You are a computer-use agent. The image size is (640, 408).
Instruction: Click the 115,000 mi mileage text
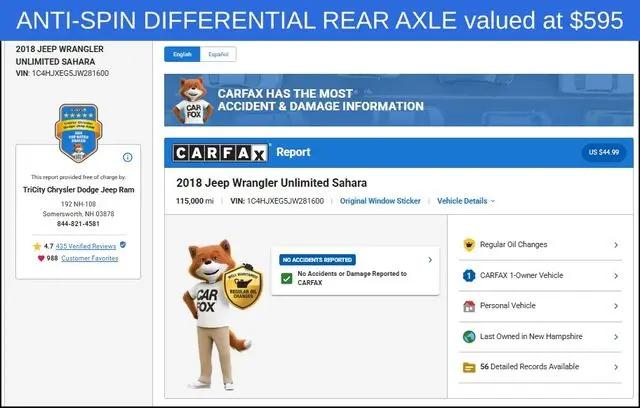point(195,201)
